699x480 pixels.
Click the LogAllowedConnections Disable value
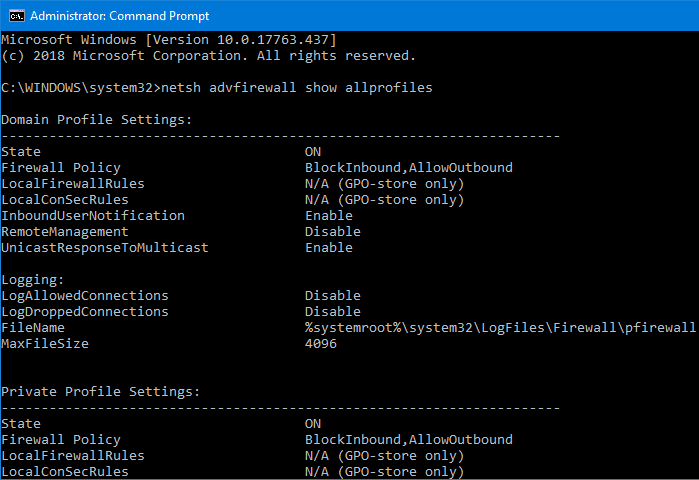click(333, 295)
